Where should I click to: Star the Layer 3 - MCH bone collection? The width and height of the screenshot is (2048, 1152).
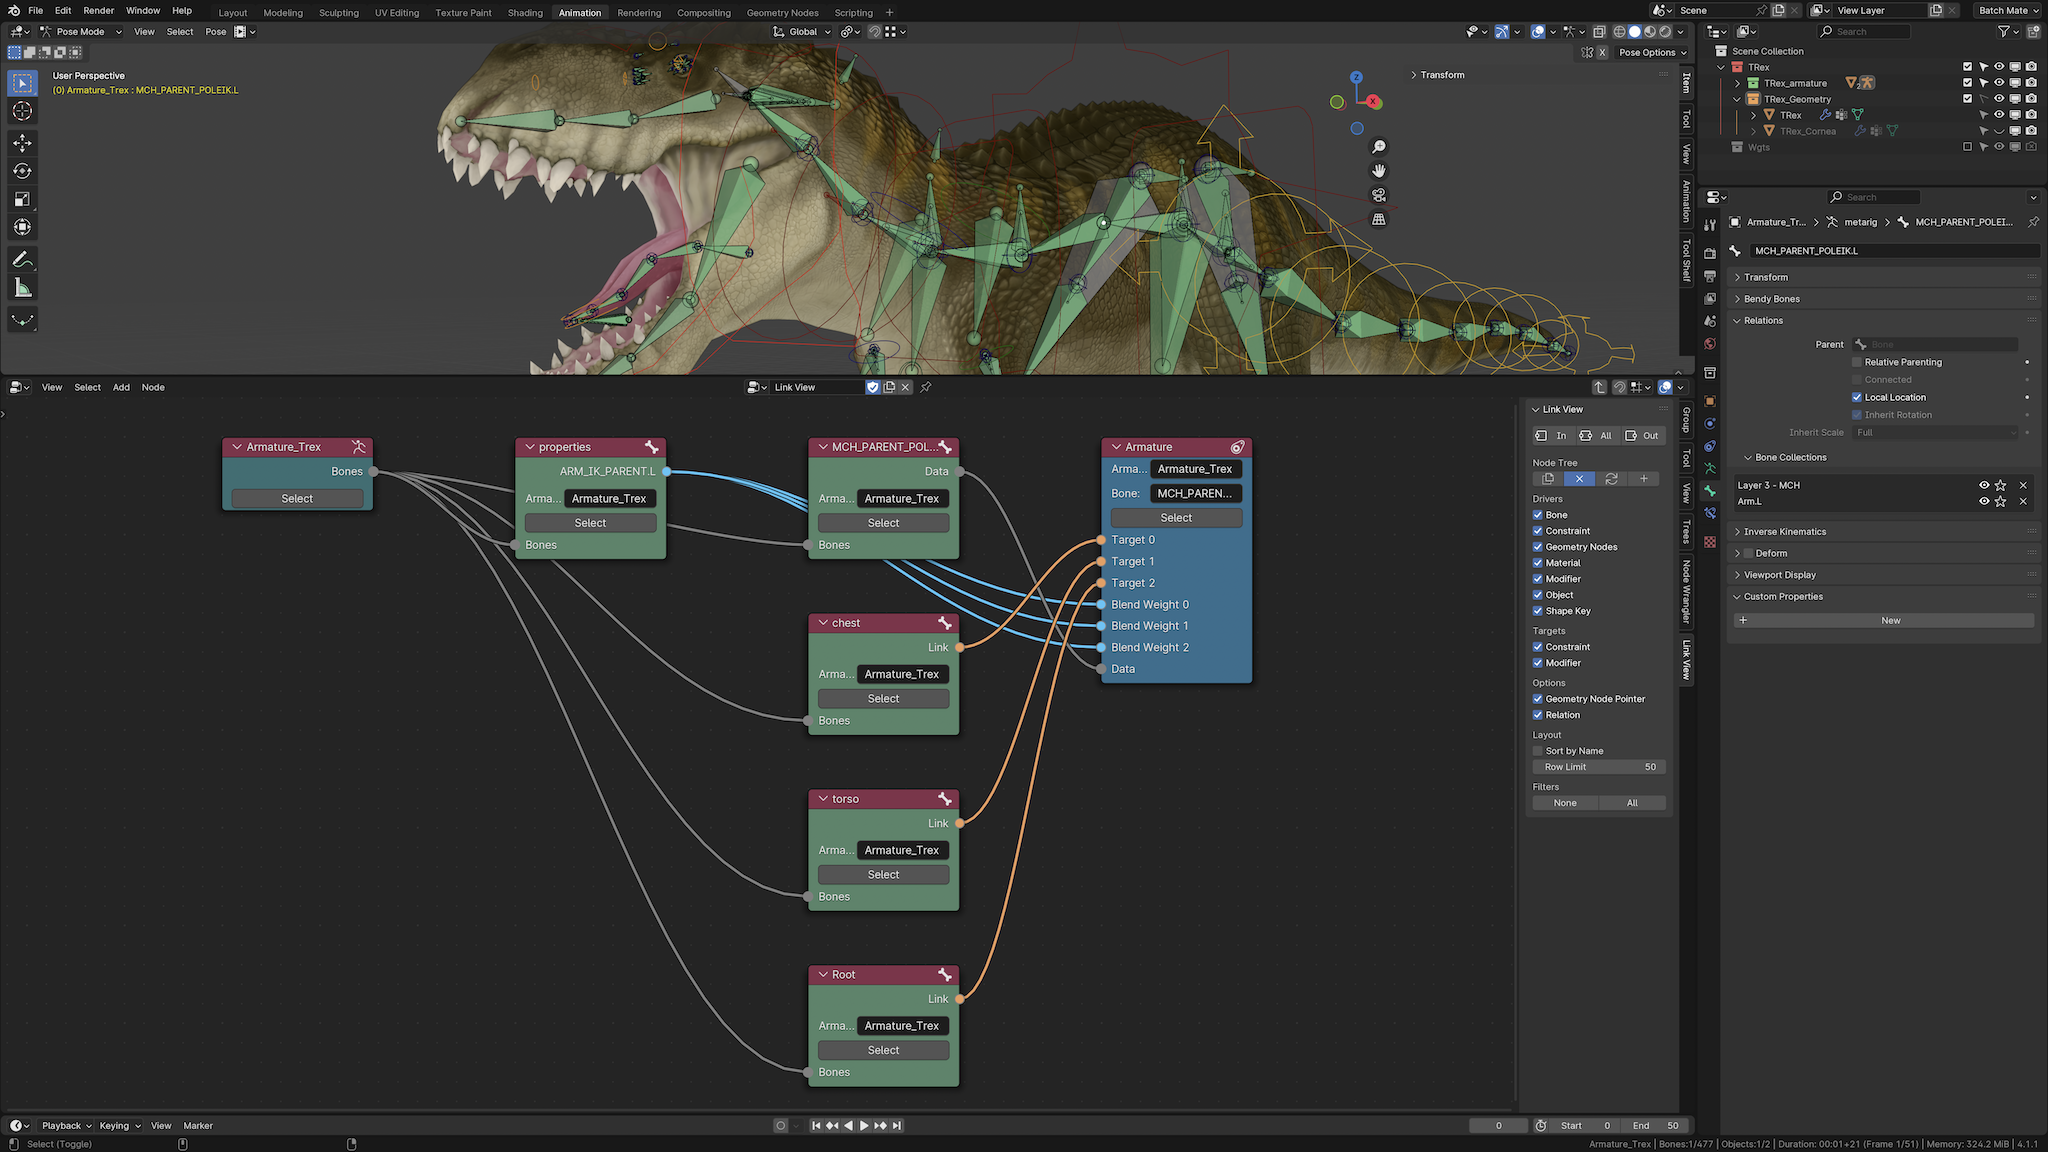pyautogui.click(x=2000, y=485)
